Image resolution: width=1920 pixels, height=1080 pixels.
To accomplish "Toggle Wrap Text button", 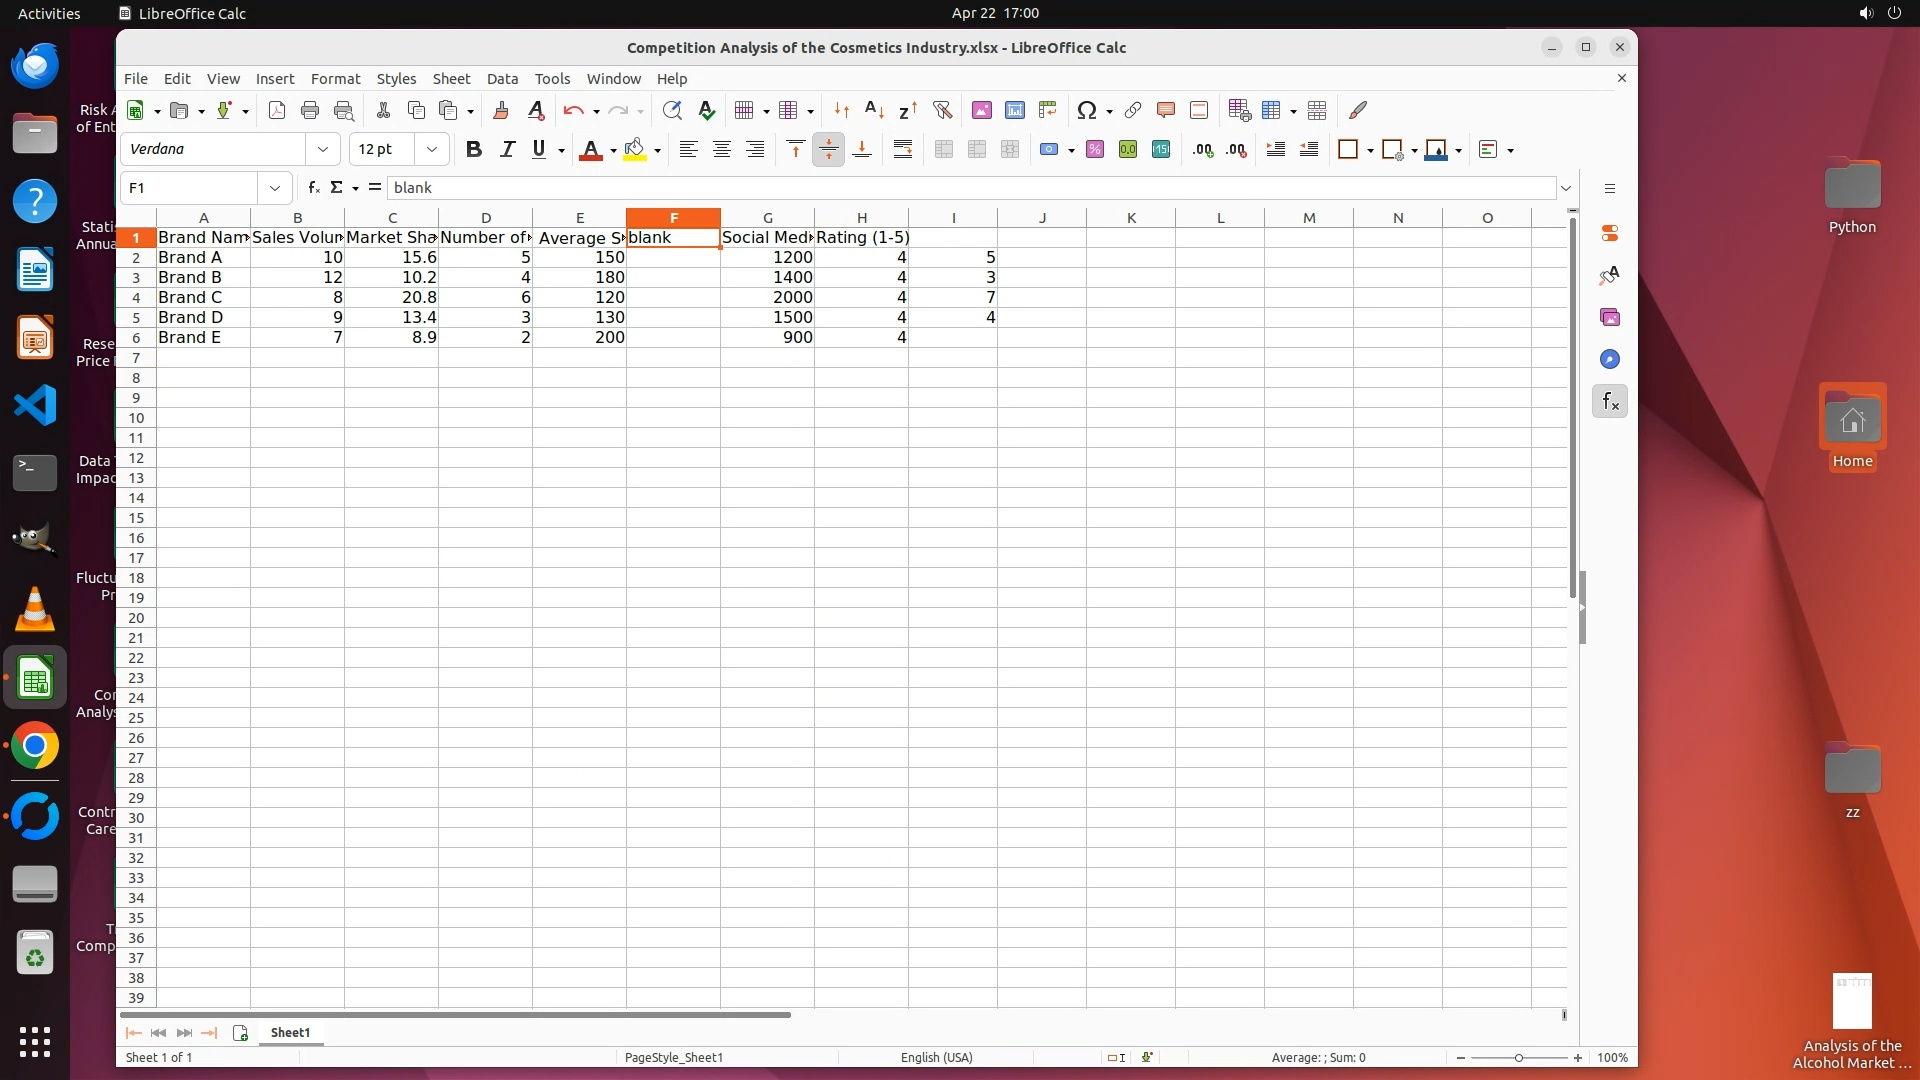I will click(903, 149).
